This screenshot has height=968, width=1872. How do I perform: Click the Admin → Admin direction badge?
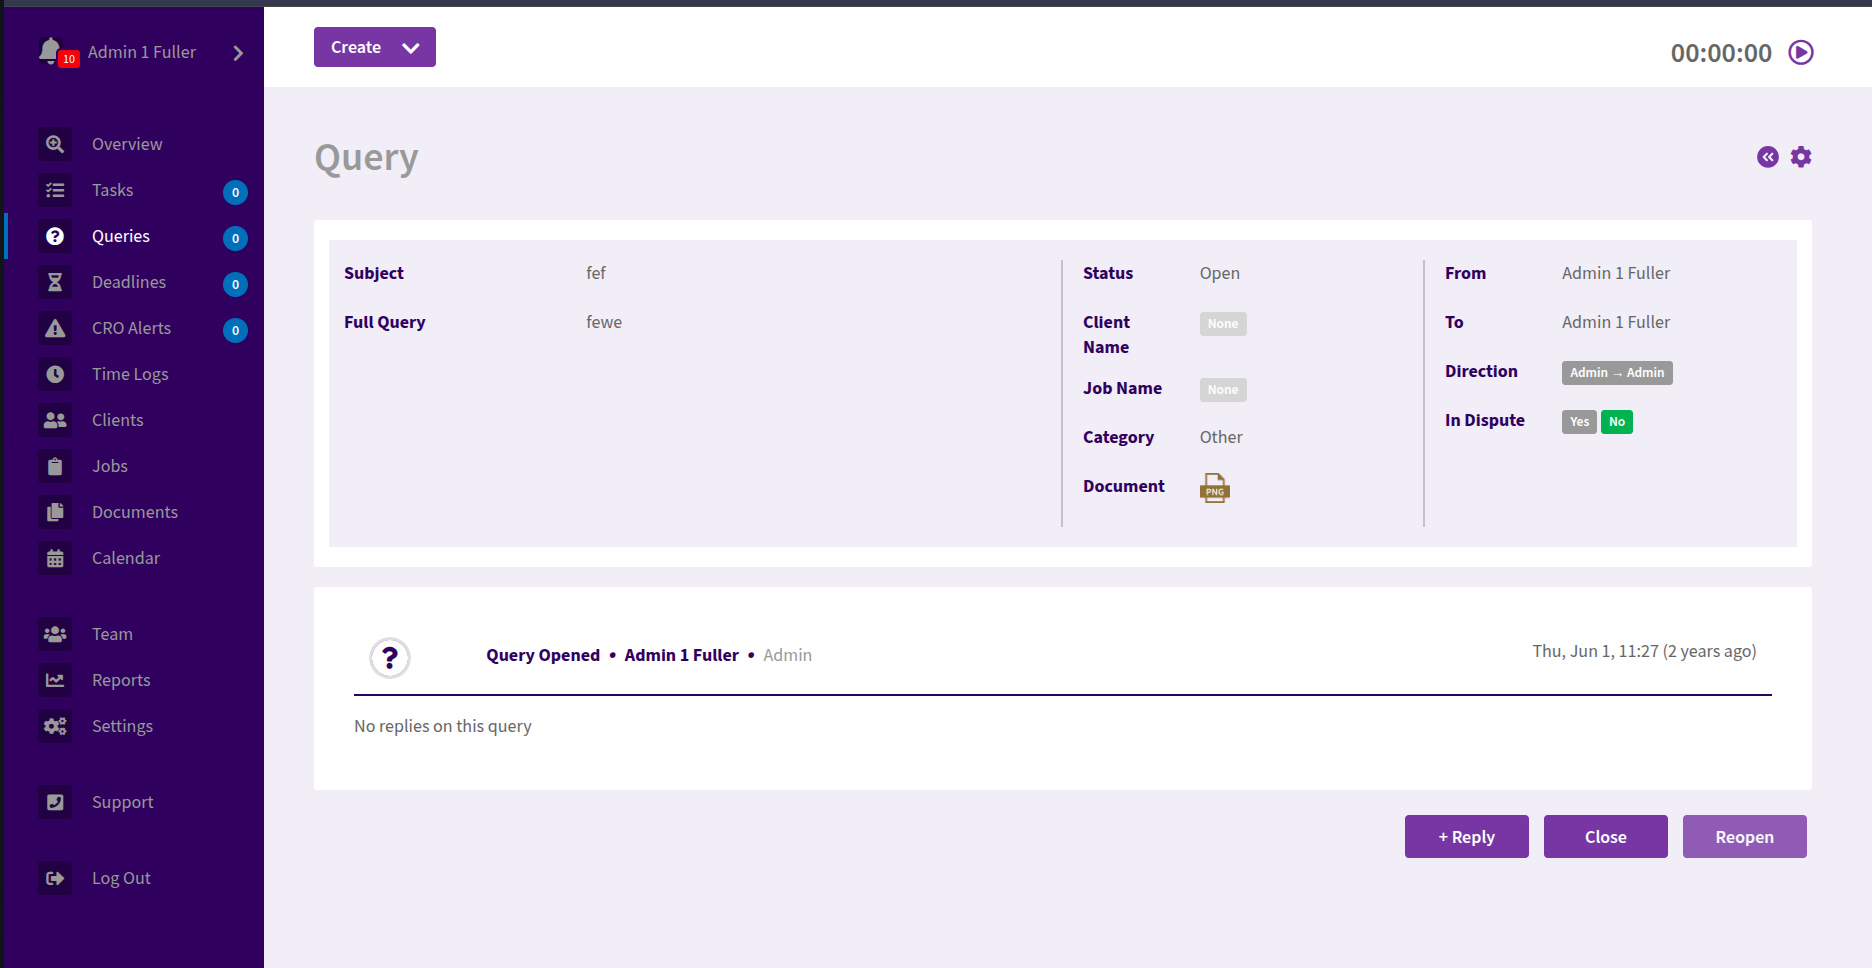tap(1616, 373)
